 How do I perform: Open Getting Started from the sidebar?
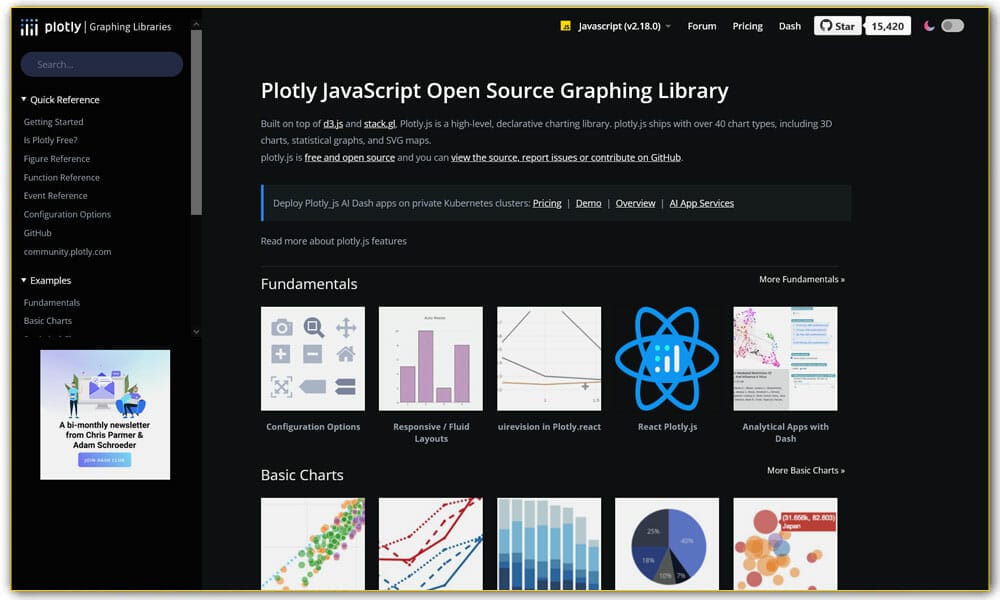[x=52, y=121]
